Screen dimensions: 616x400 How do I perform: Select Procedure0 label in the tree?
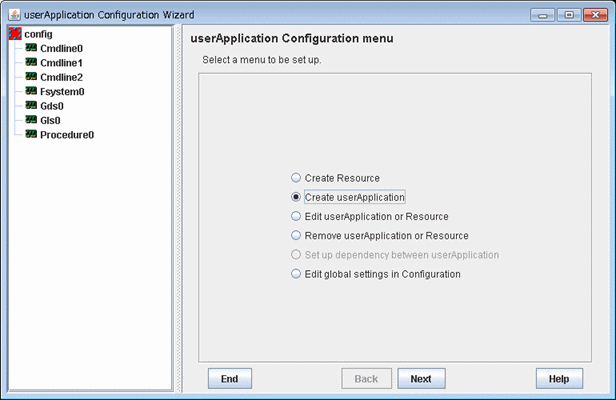tap(67, 135)
